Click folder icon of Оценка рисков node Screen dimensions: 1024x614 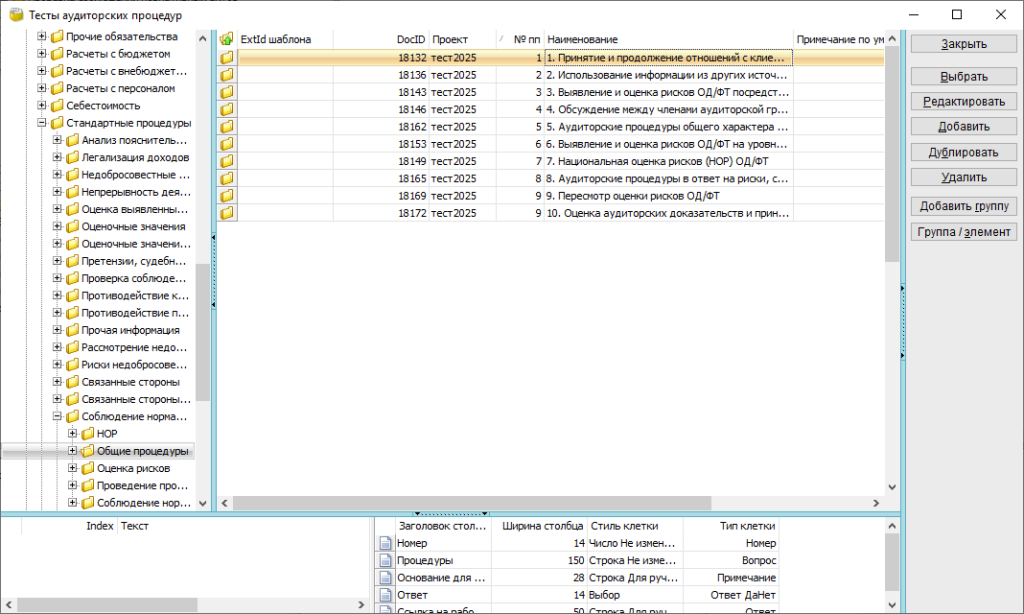[87, 468]
